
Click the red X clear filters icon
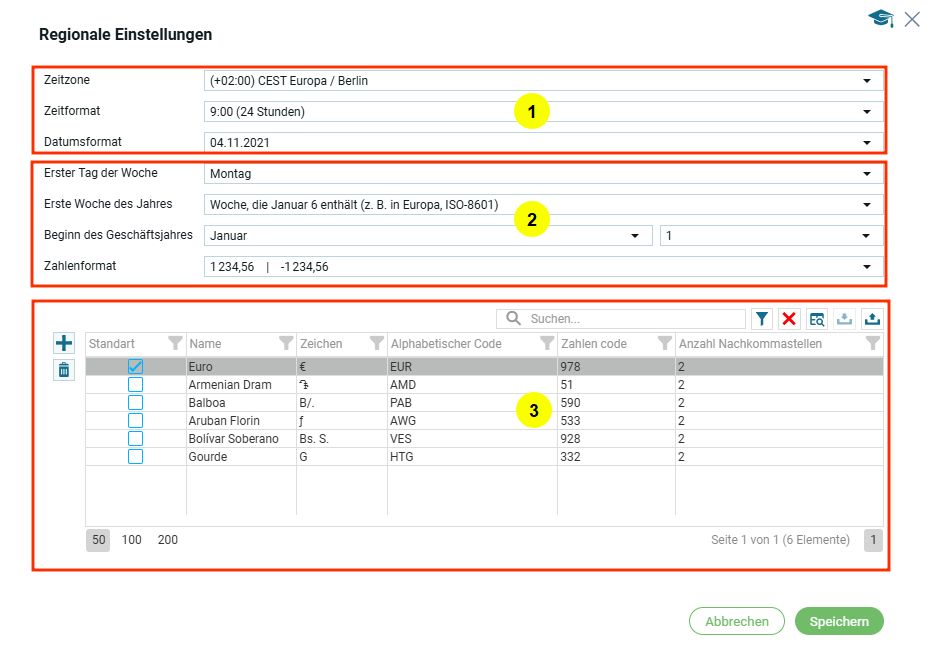(789, 319)
